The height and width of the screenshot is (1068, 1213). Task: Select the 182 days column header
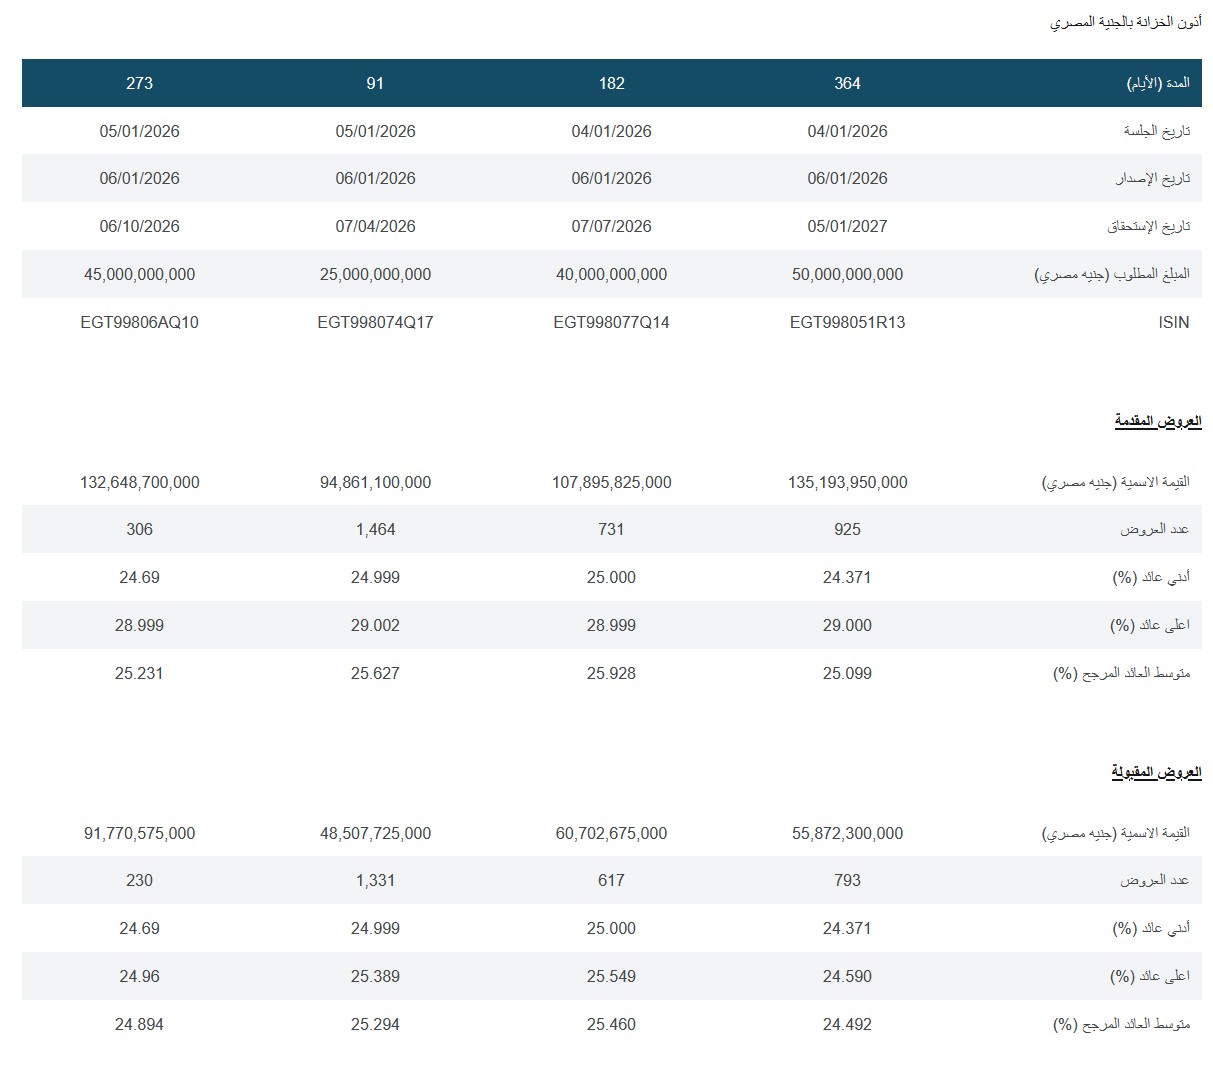(611, 83)
